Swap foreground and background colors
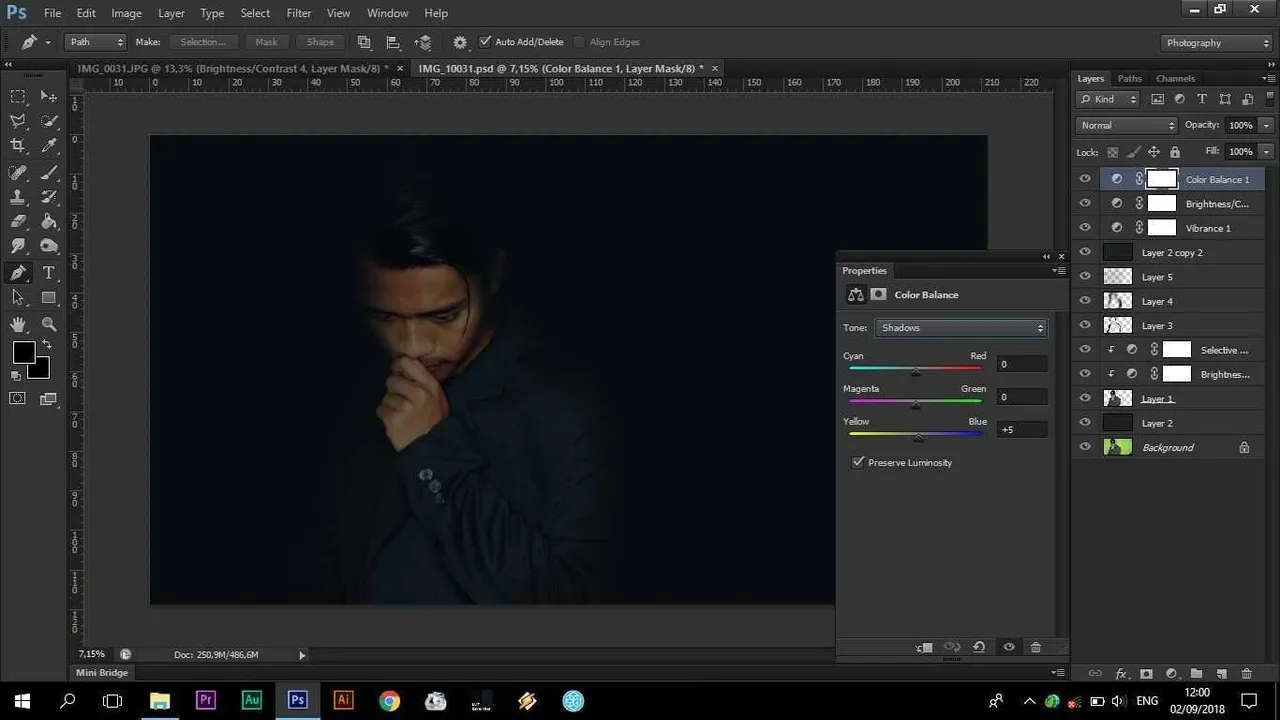The height and width of the screenshot is (720, 1280). pyautogui.click(x=46, y=345)
